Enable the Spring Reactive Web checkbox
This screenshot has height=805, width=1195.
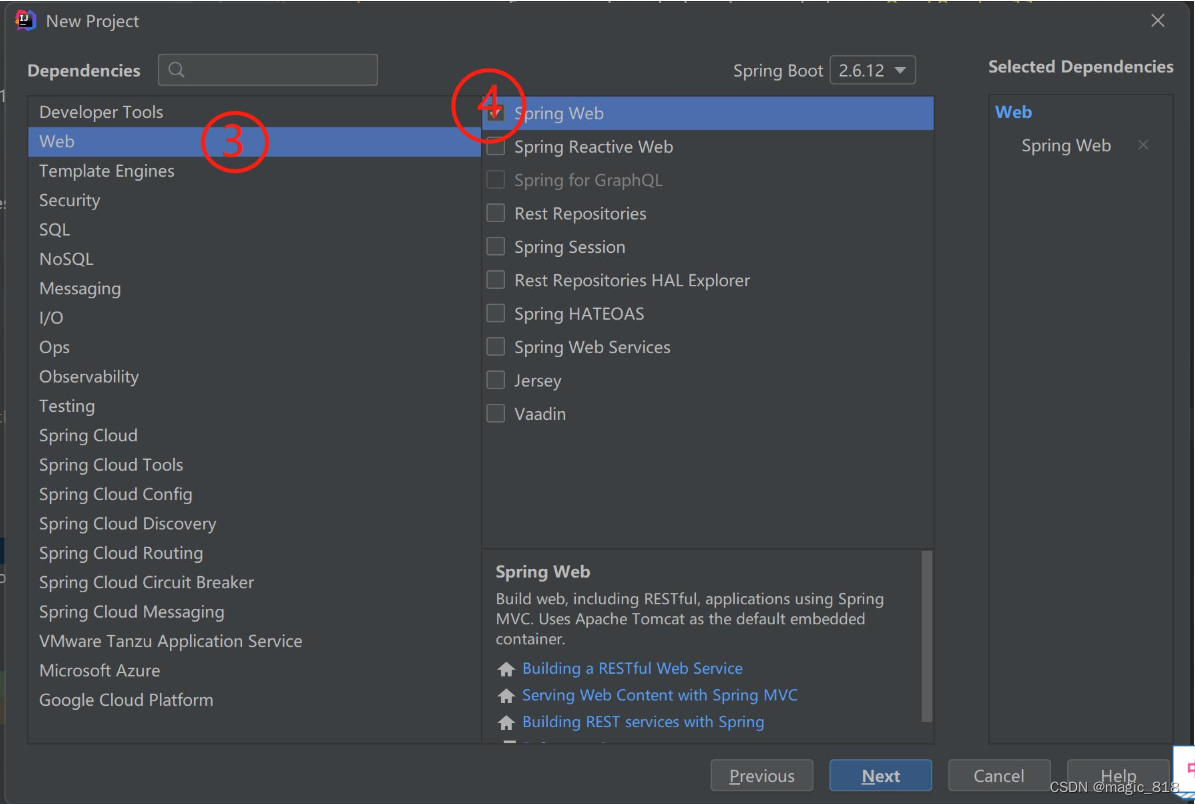[496, 147]
